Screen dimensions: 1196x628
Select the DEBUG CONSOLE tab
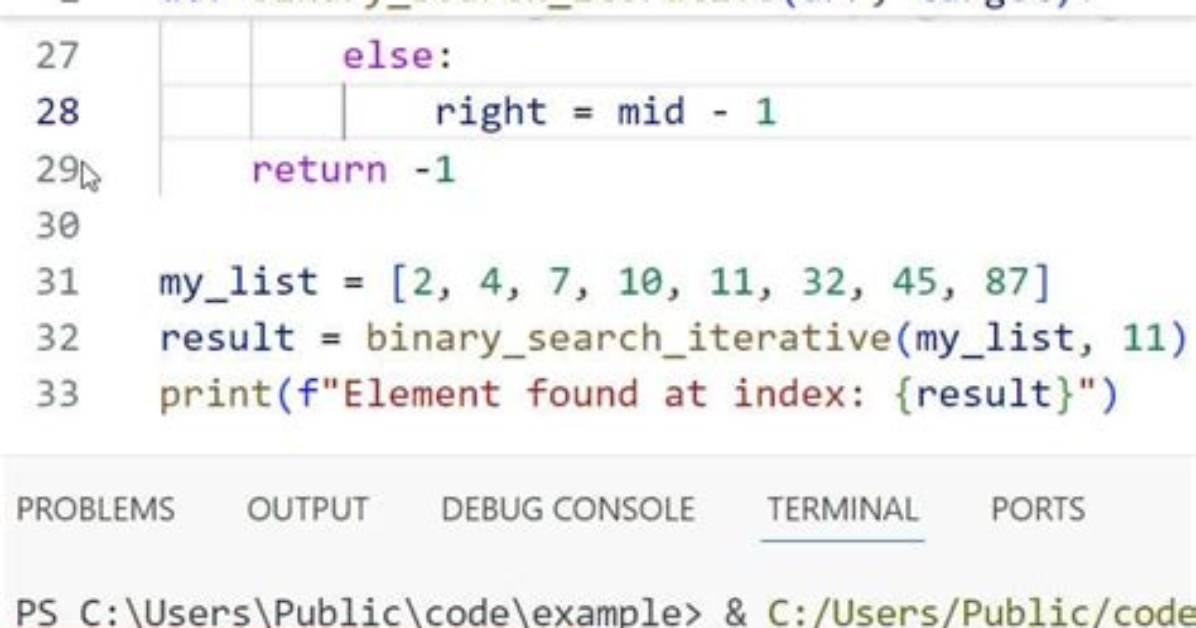567,509
